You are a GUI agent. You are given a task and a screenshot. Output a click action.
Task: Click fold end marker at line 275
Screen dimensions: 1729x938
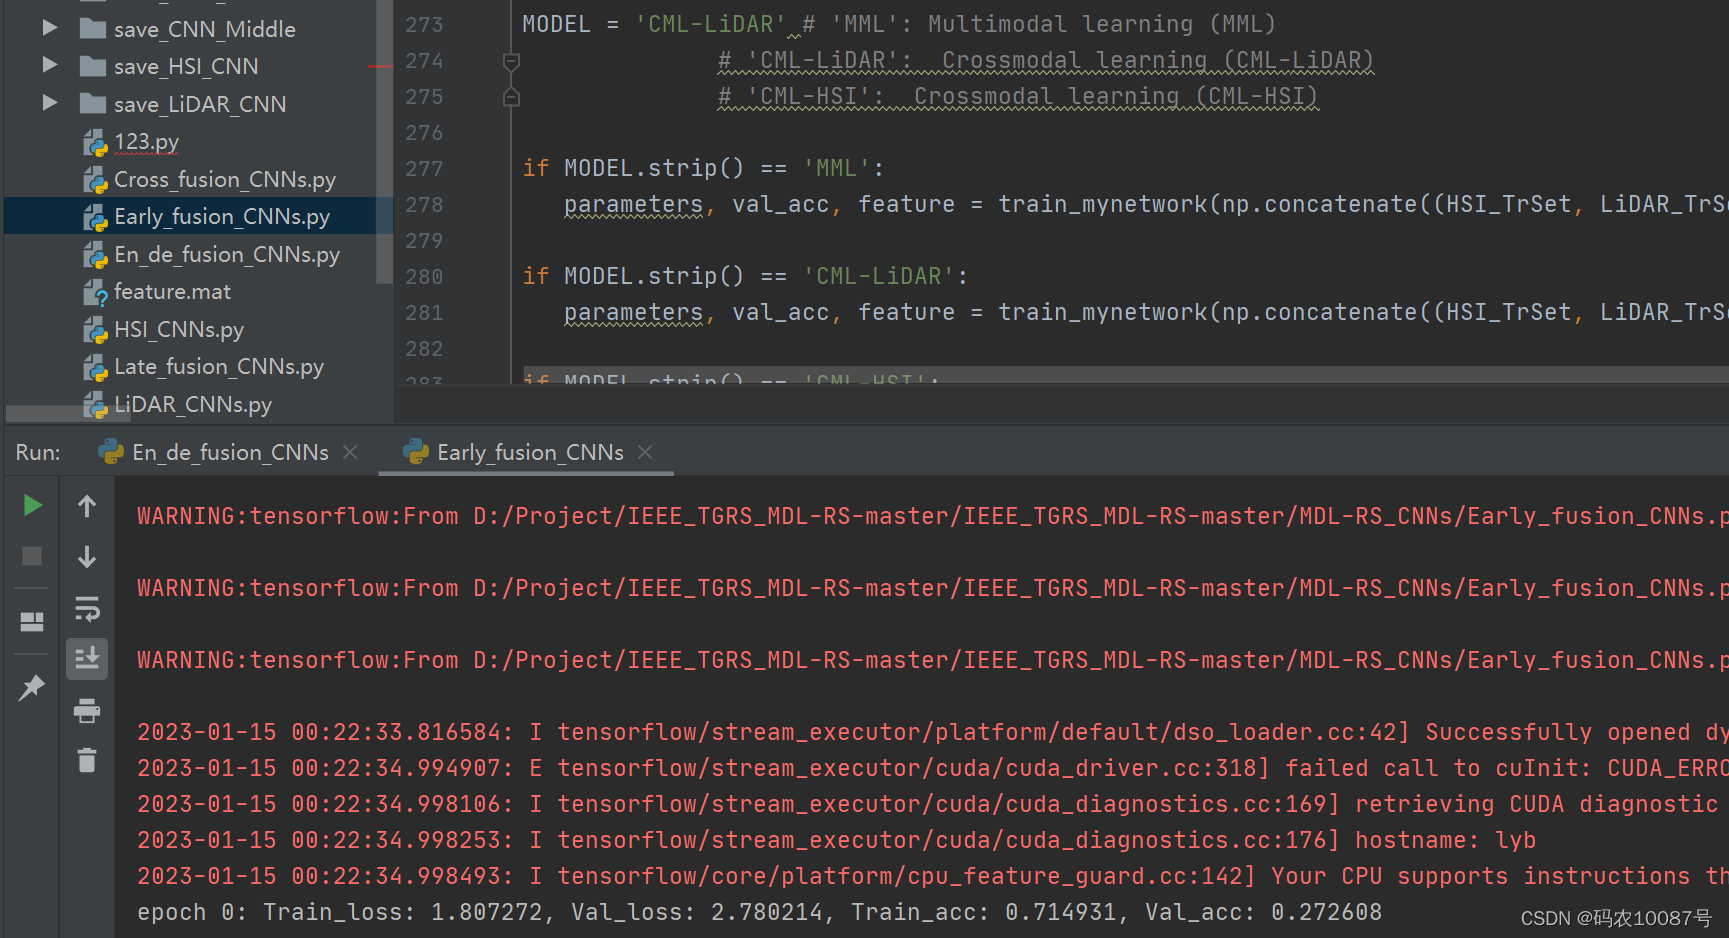pos(511,97)
